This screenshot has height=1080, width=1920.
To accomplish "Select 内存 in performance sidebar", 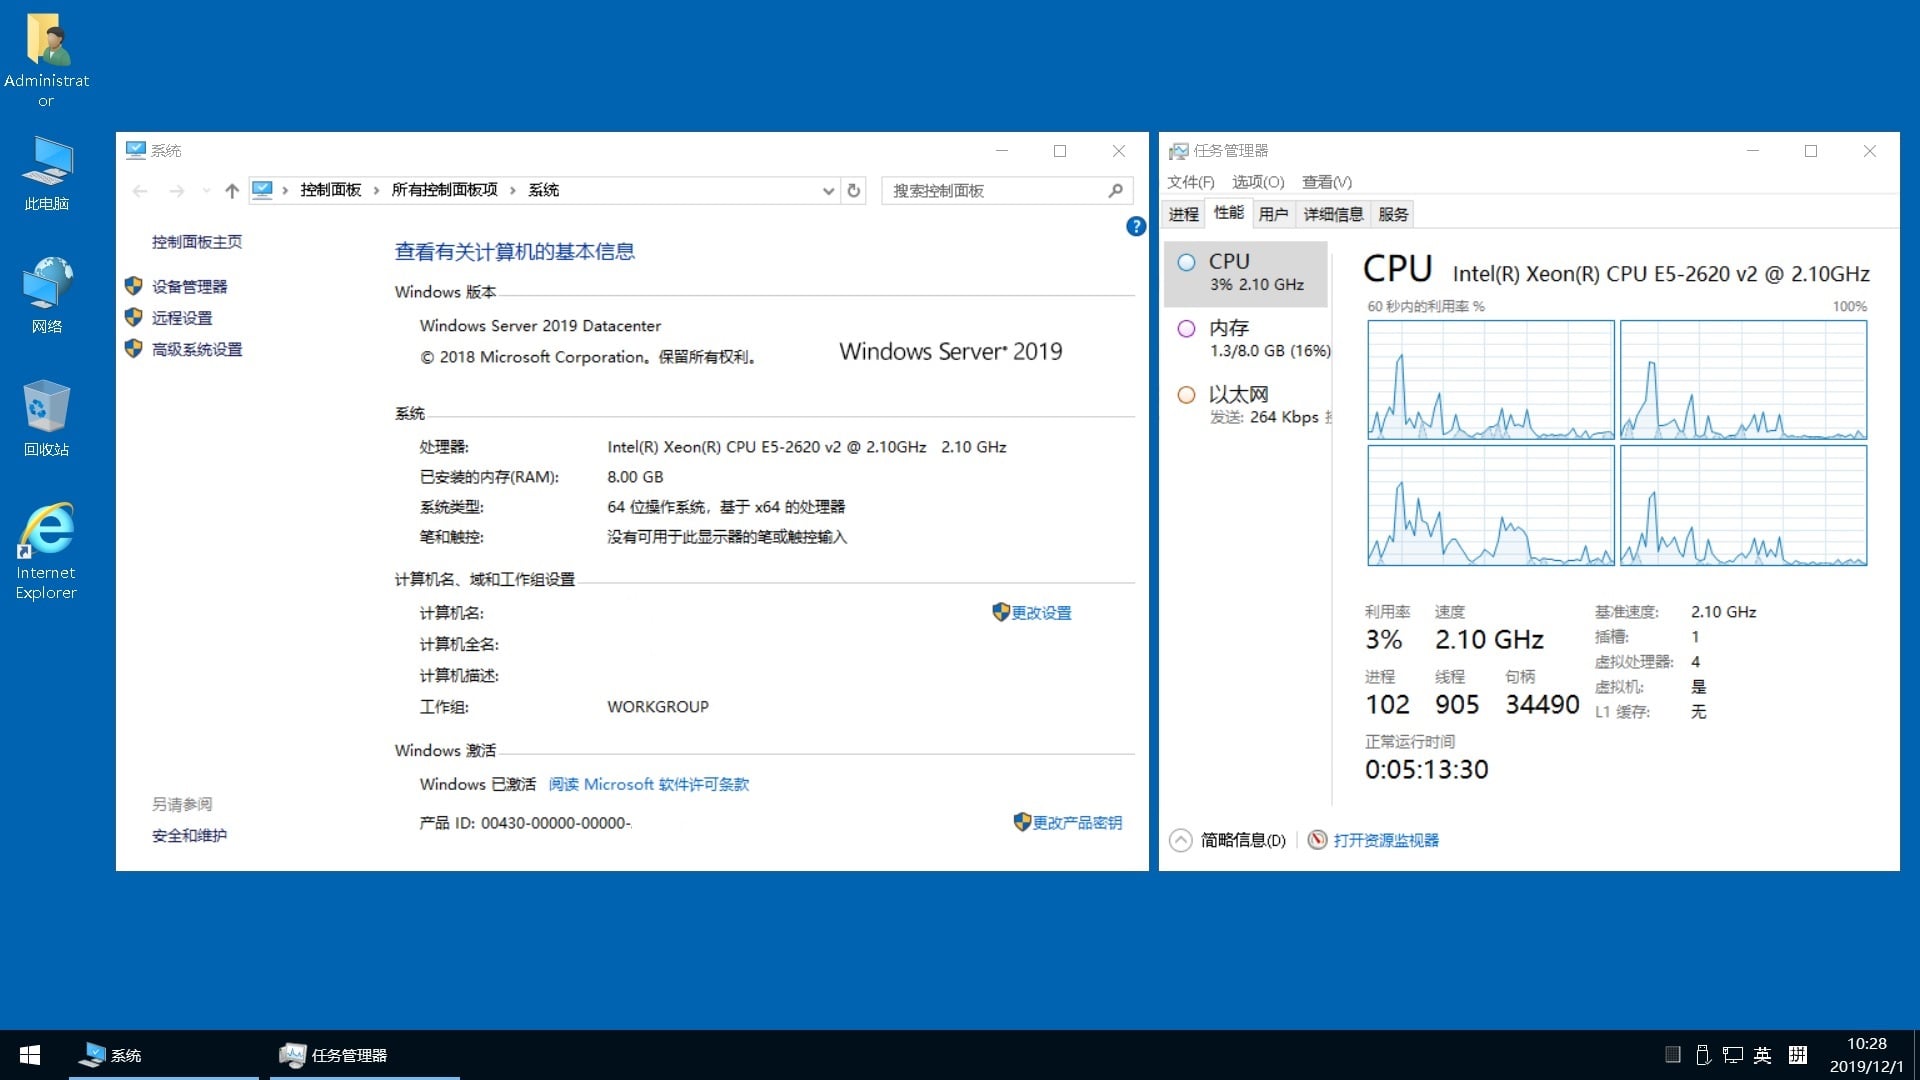I will 1247,339.
